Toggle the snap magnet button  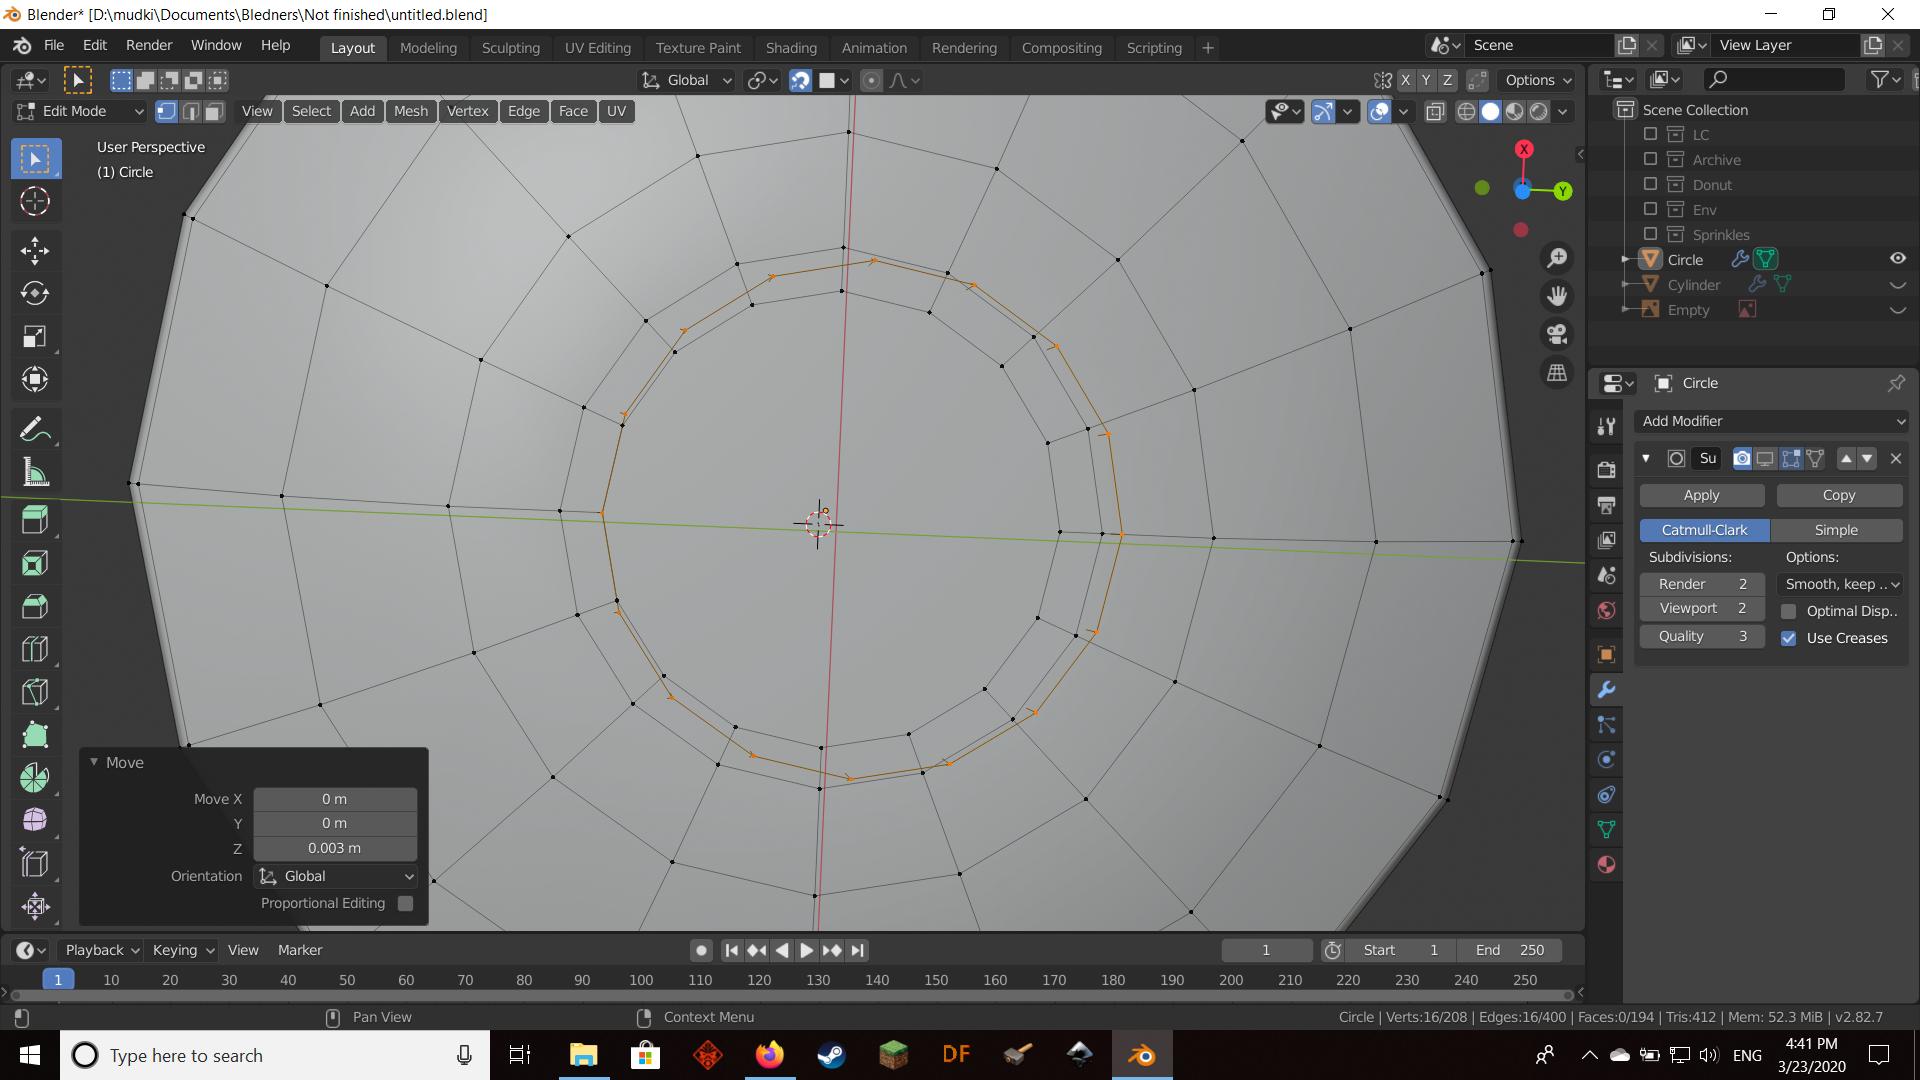(x=800, y=80)
